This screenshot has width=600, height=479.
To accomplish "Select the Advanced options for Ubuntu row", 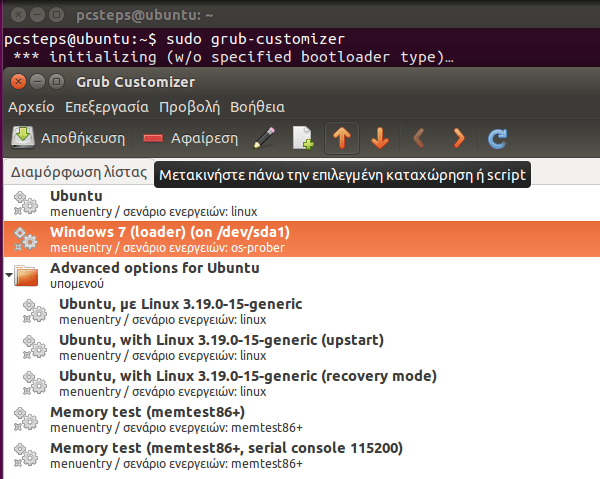I will pyautogui.click(x=302, y=275).
